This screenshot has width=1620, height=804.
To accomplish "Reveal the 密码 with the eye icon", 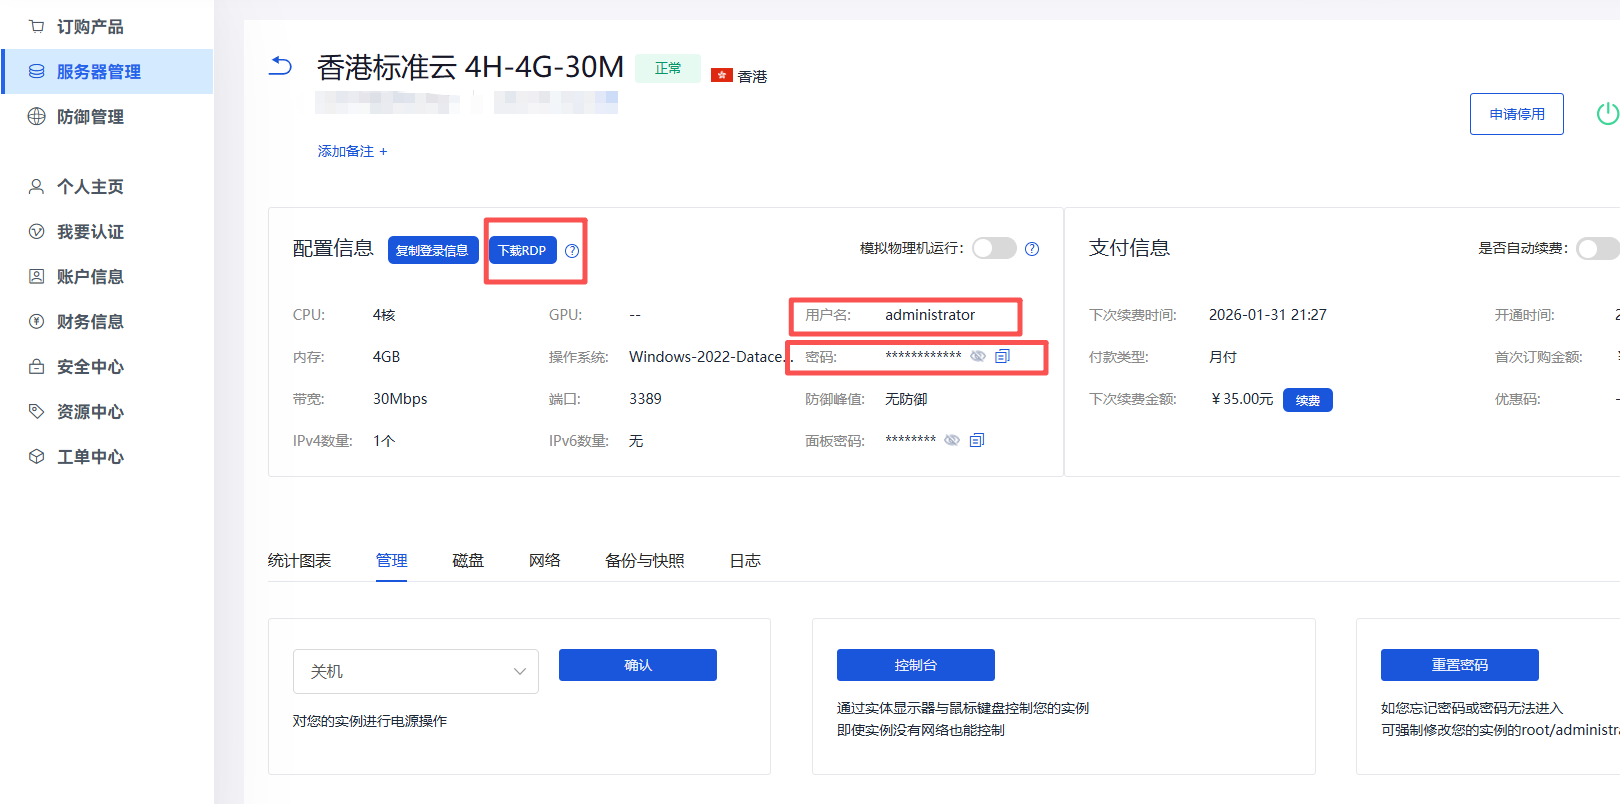I will pos(978,357).
